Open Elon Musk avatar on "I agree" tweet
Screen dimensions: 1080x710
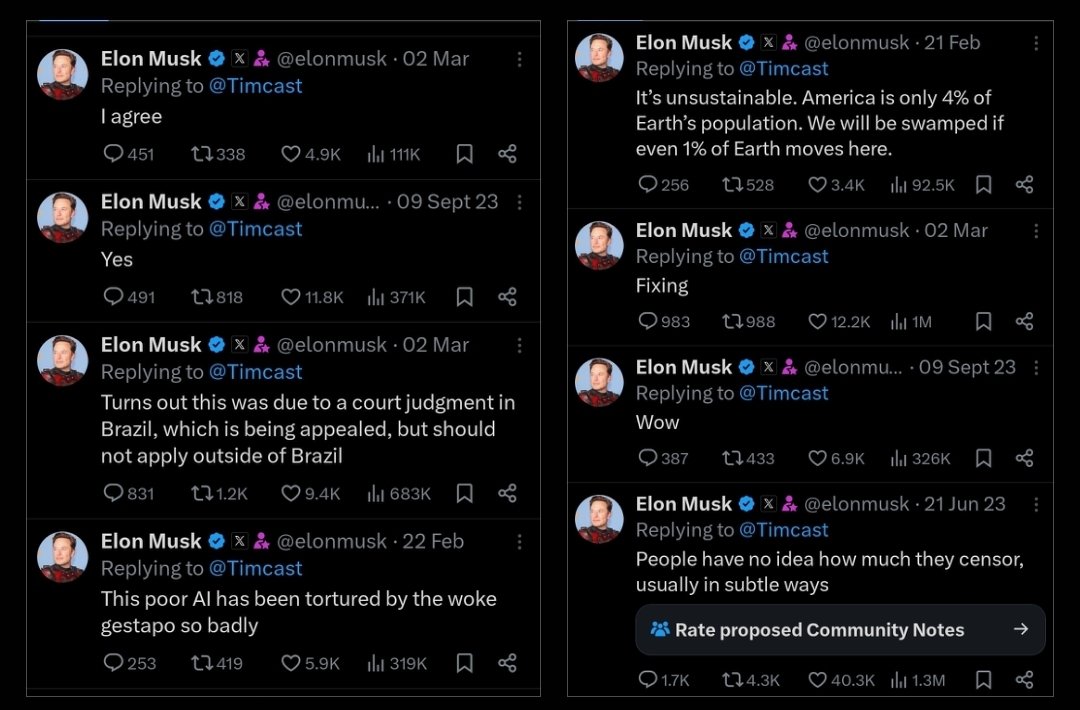(62, 74)
